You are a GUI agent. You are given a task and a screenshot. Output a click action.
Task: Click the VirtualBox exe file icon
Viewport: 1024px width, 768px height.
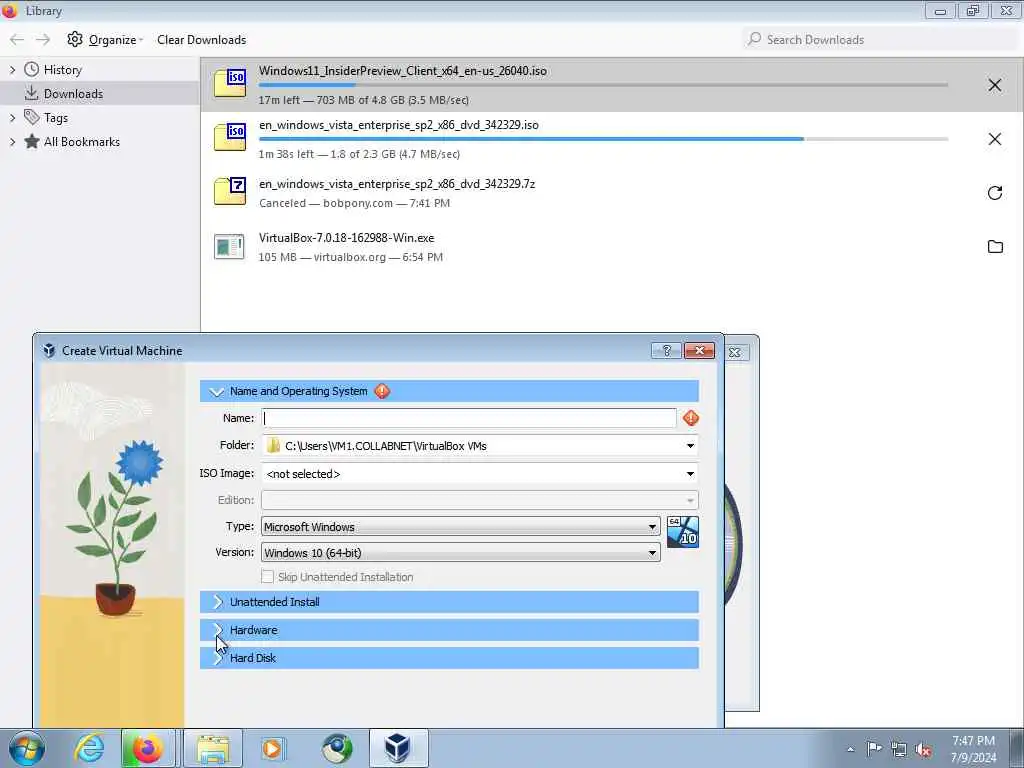pos(229,246)
